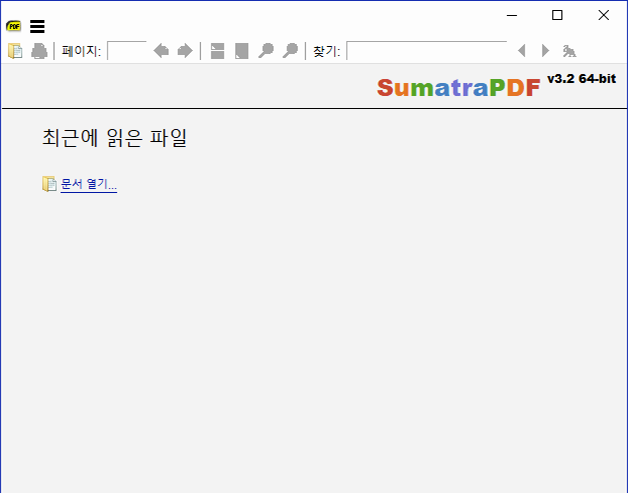The height and width of the screenshot is (493, 628).
Task: Find next match arrow
Action: (x=545, y=51)
